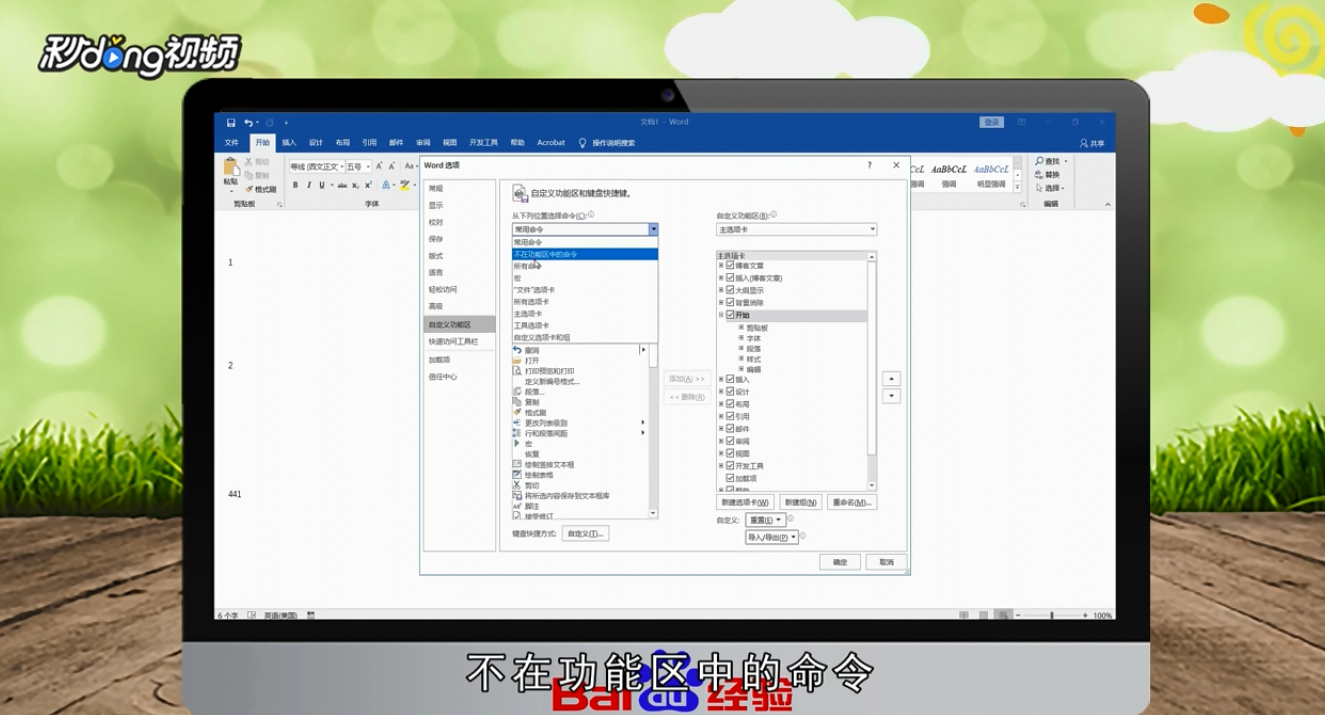Click the 取消 button
This screenshot has width=1325, height=715.
point(886,562)
